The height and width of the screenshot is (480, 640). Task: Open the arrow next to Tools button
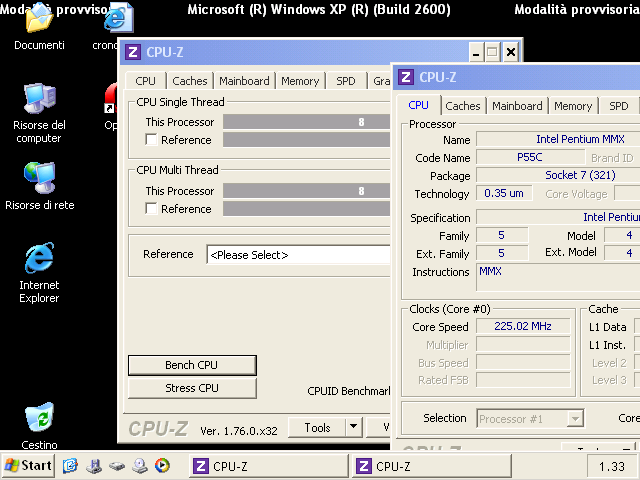click(x=353, y=428)
